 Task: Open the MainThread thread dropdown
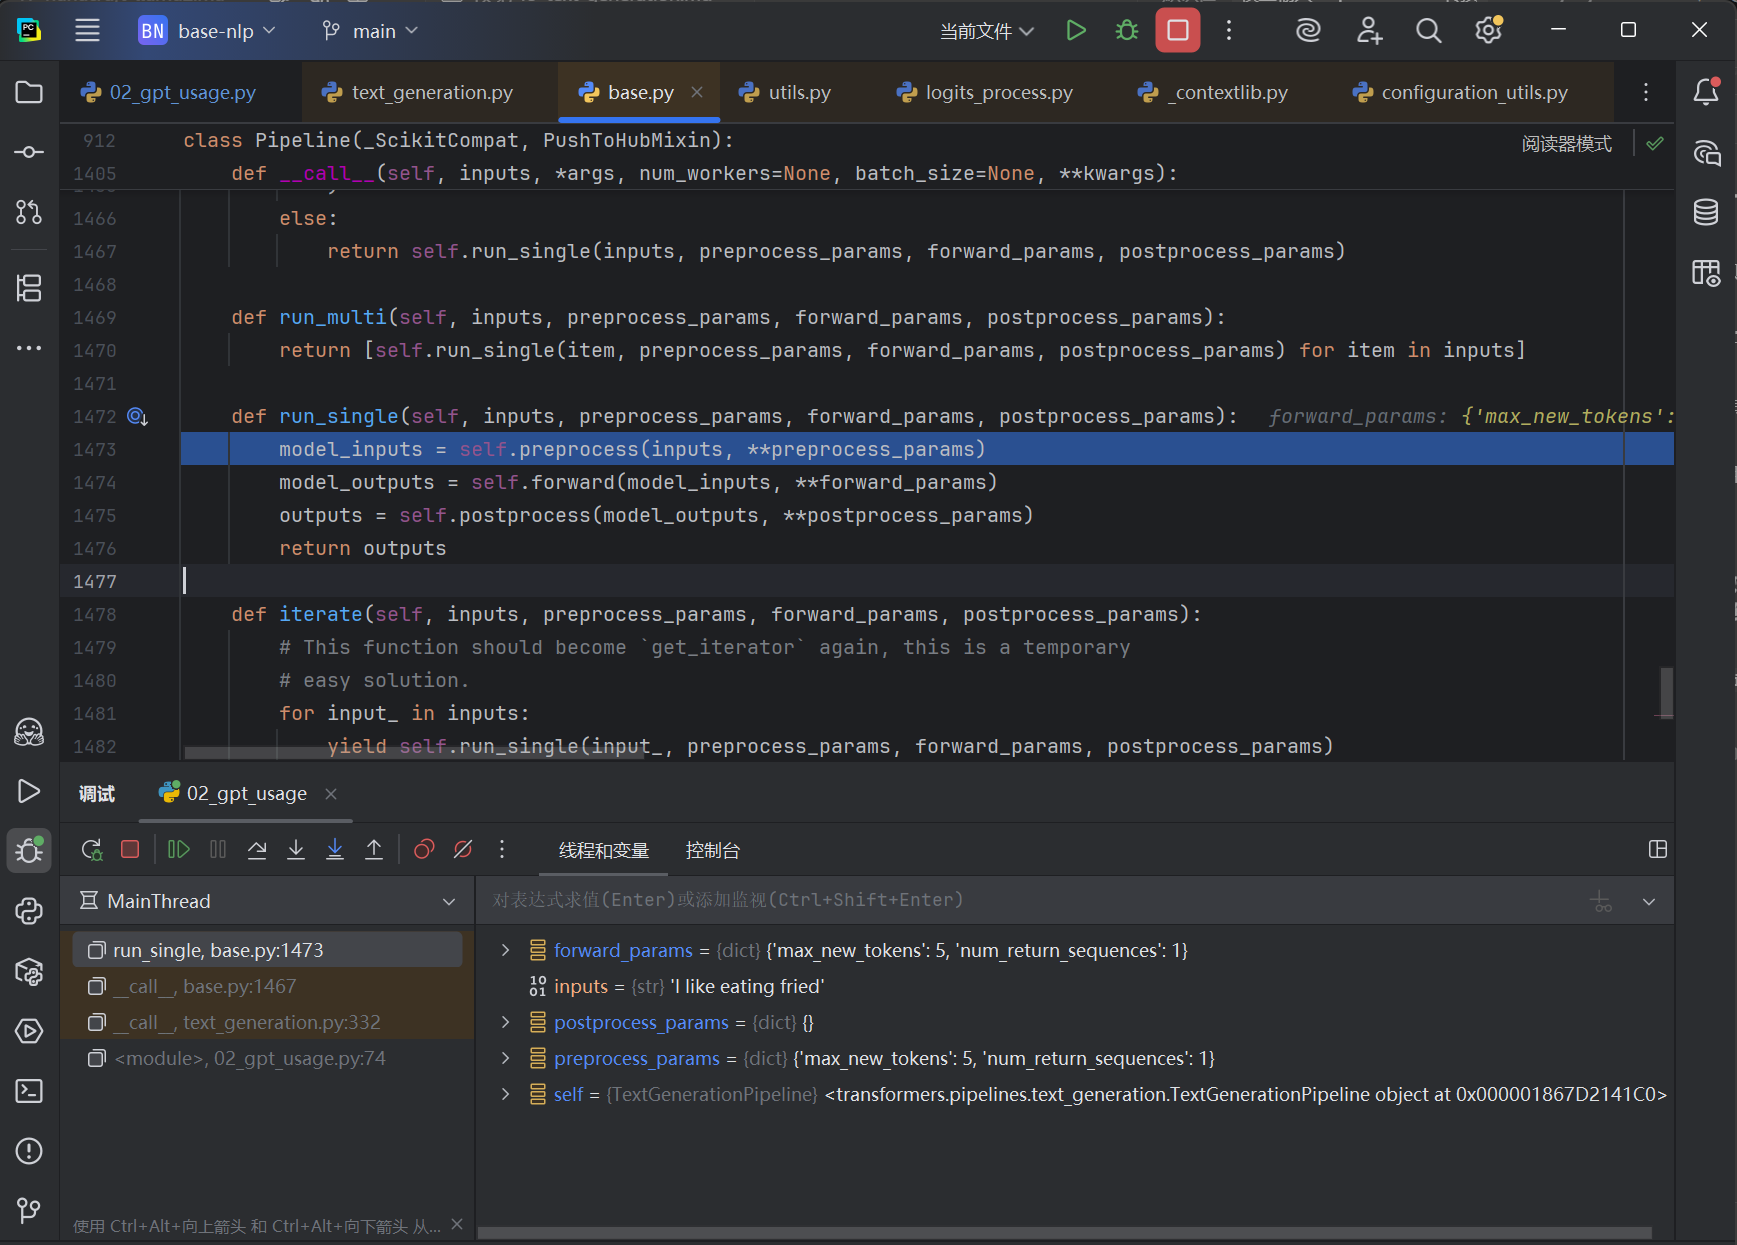click(268, 901)
